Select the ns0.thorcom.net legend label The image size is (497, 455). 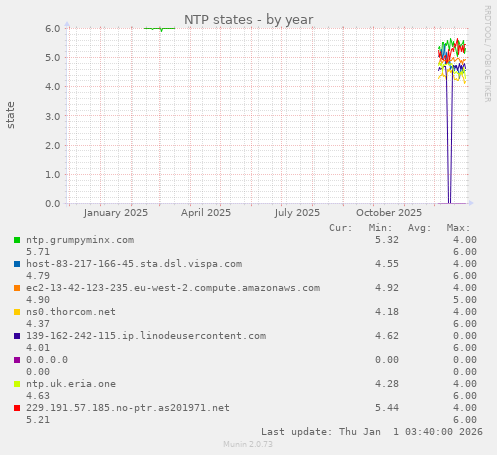(71, 312)
